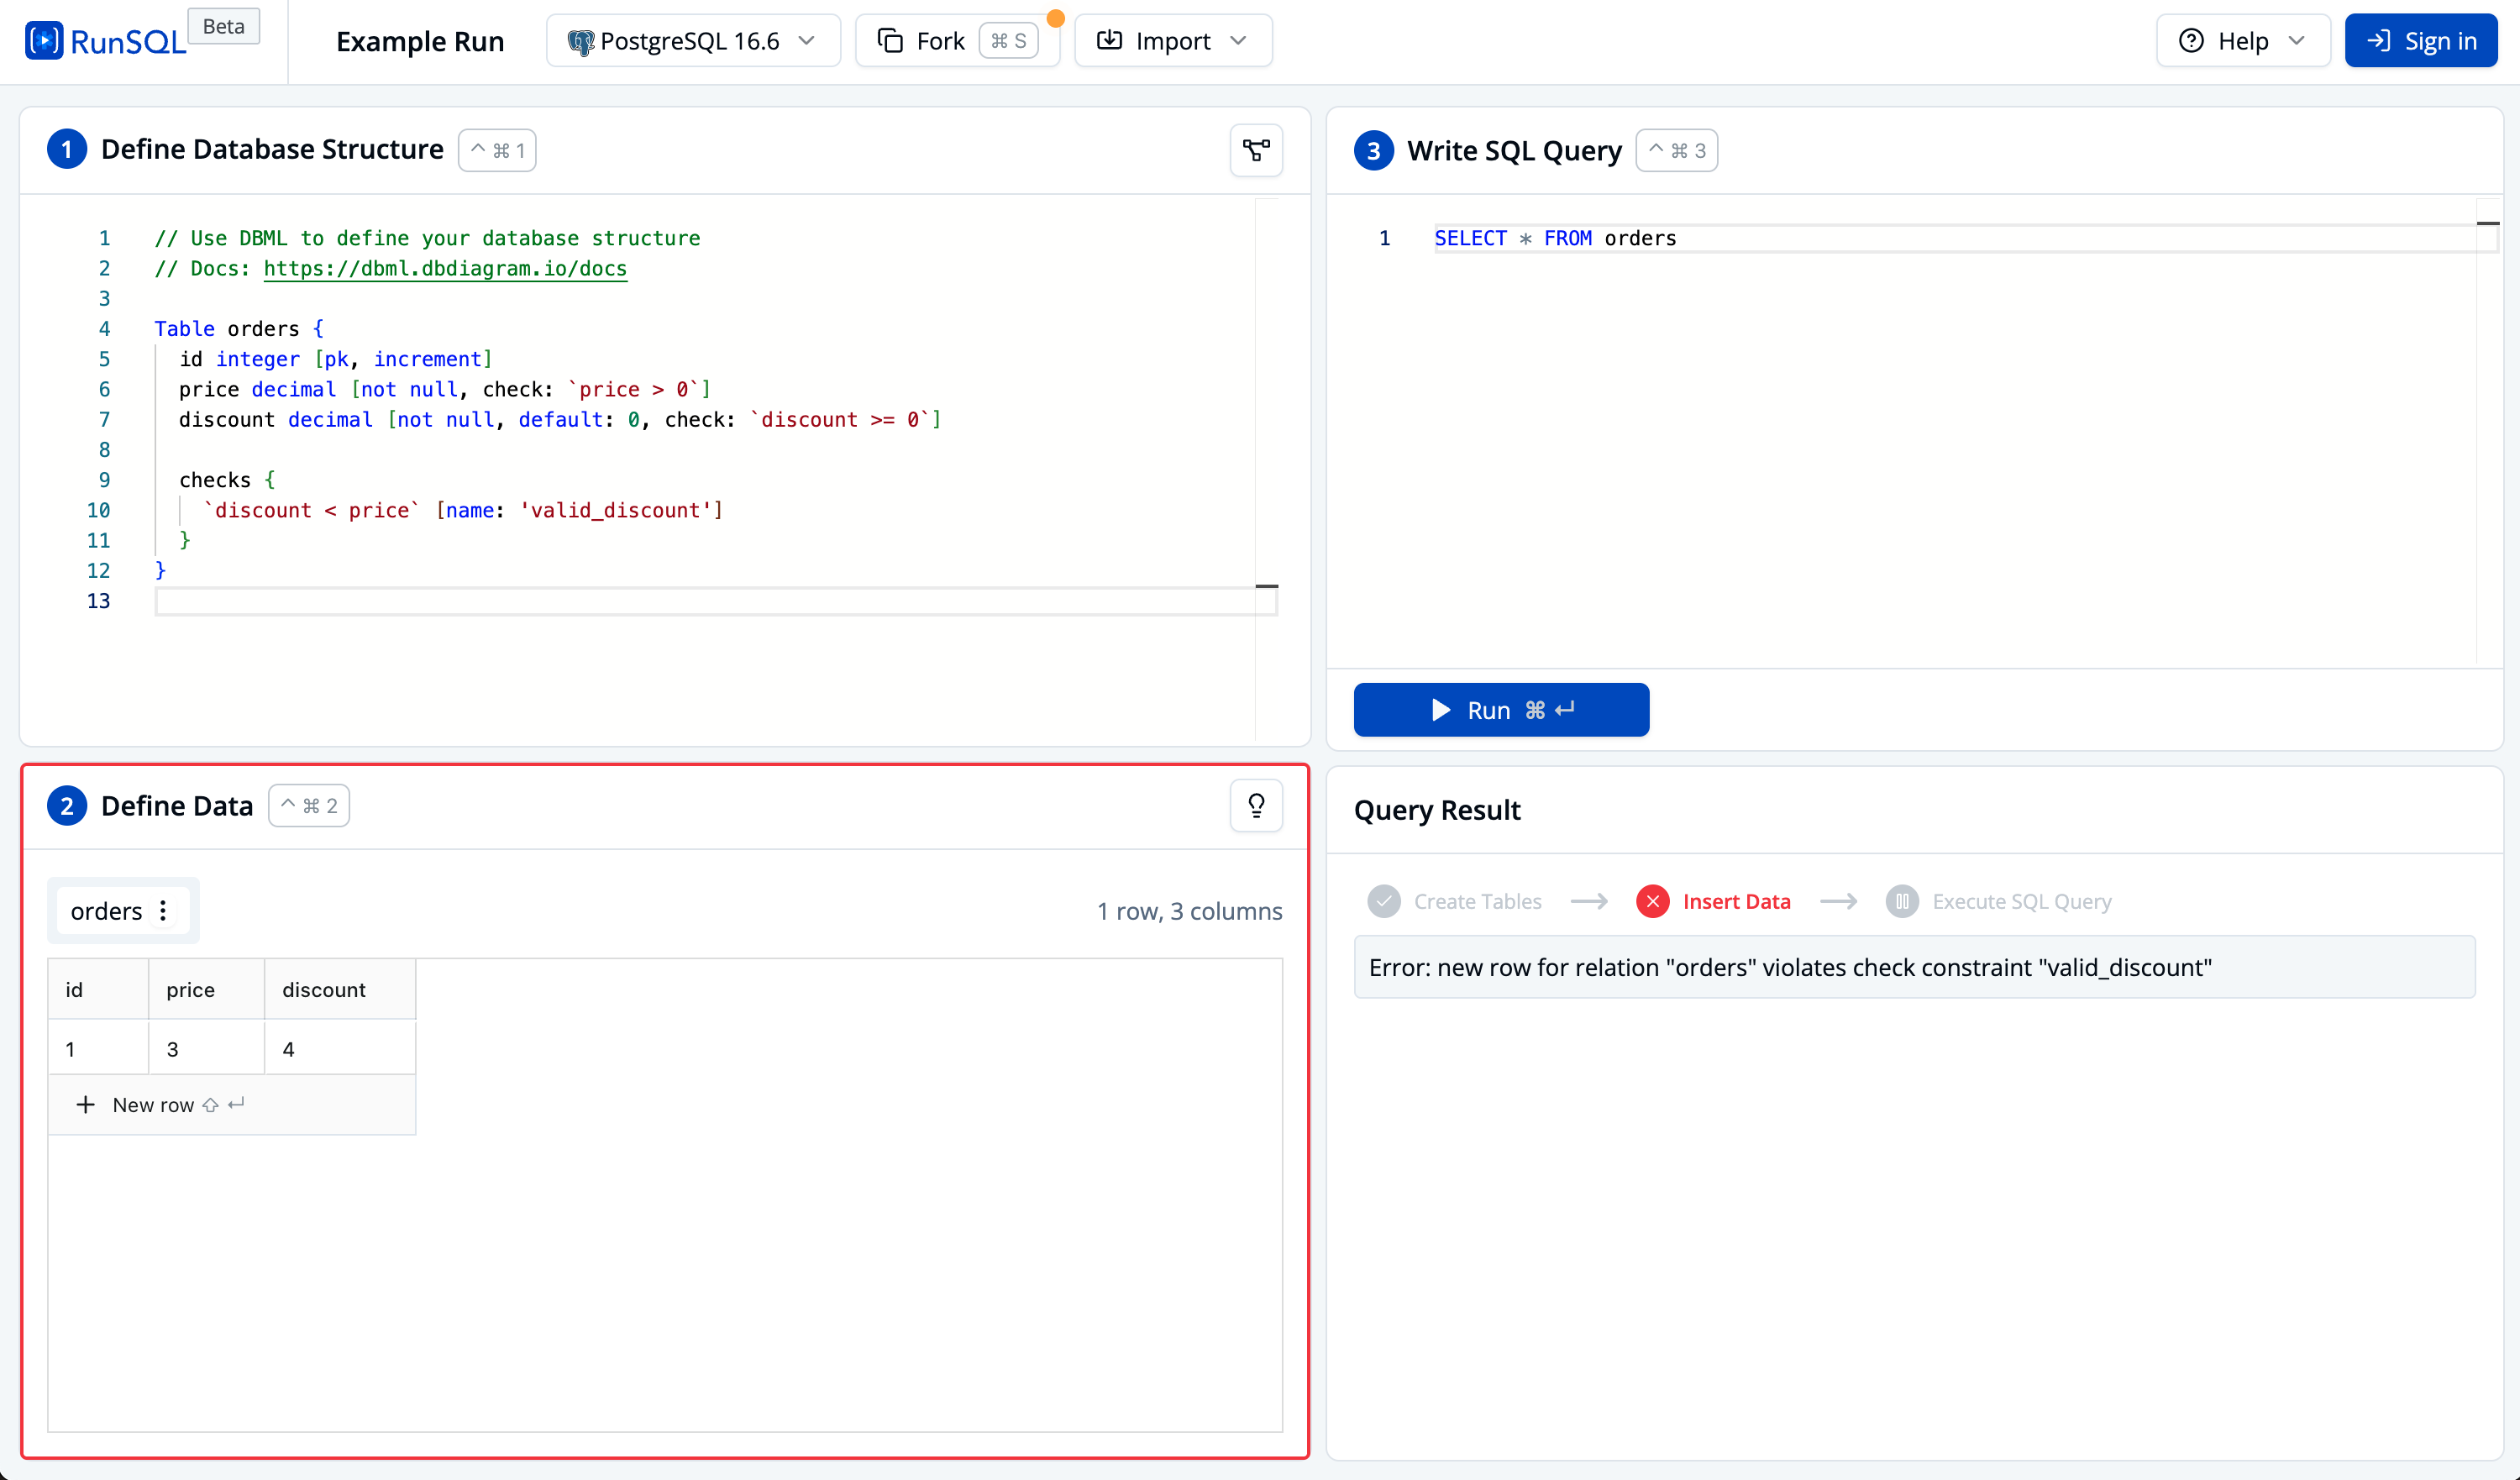The image size is (2520, 1480).
Task: Expand the PostgreSQL 16.6 version dropdown
Action: pos(693,41)
